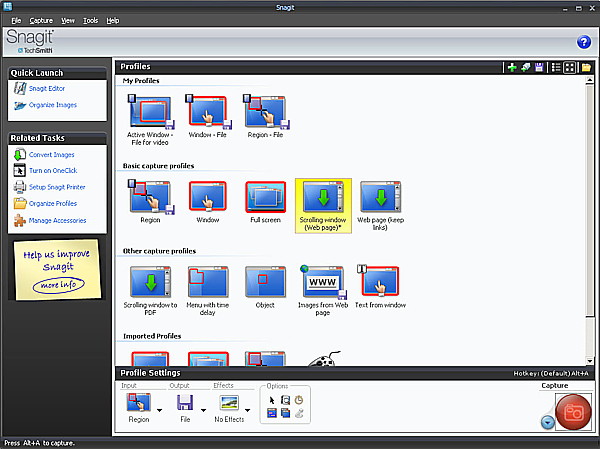This screenshot has height=449, width=600.
Task: Open Snagit help with the blue question mark
Action: (x=584, y=42)
